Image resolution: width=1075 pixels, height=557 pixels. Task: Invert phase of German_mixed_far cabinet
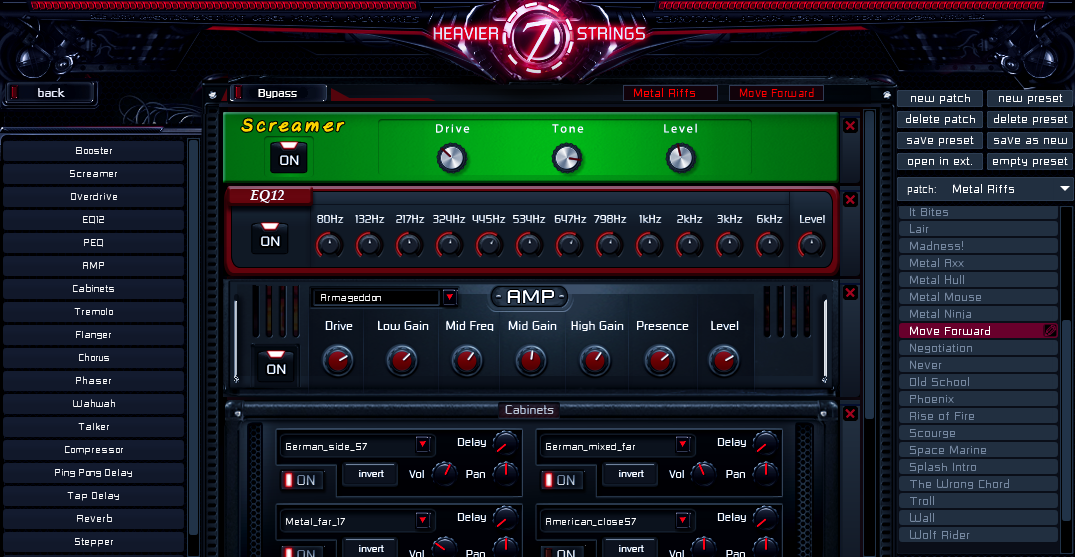point(631,474)
